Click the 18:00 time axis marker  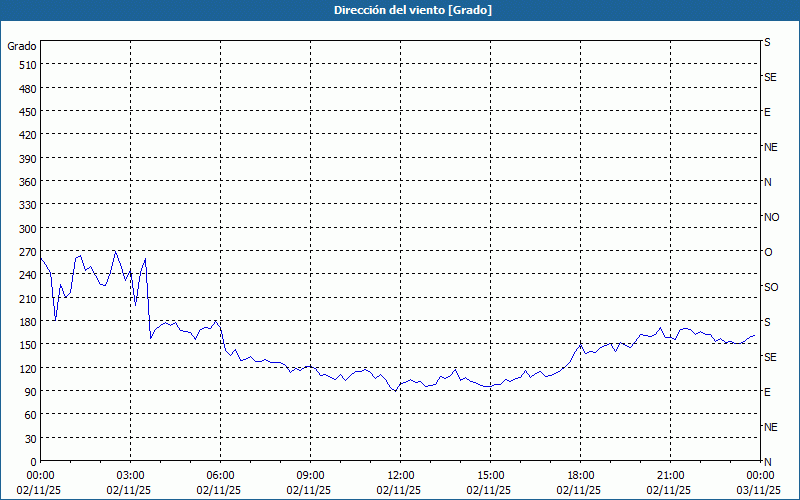coord(580,475)
